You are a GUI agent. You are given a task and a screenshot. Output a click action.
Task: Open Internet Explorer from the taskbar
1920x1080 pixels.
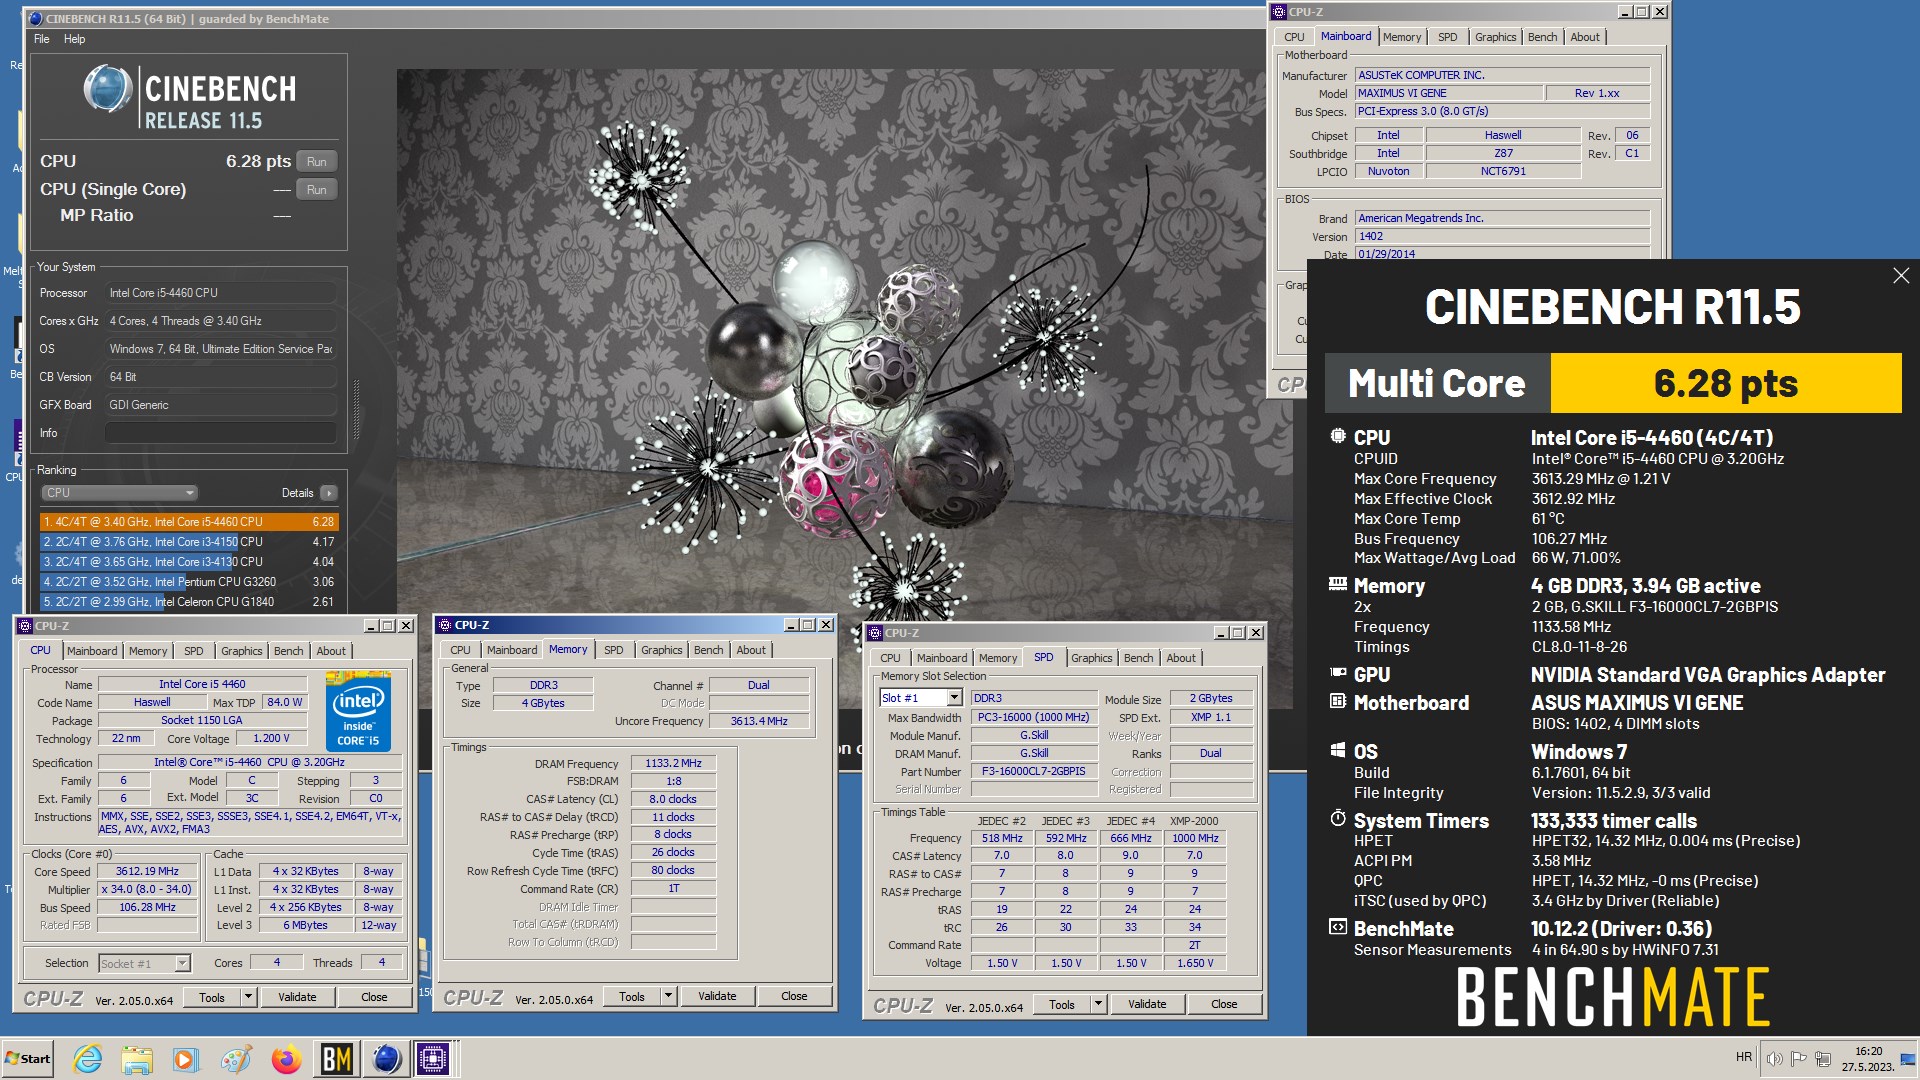[88, 1059]
